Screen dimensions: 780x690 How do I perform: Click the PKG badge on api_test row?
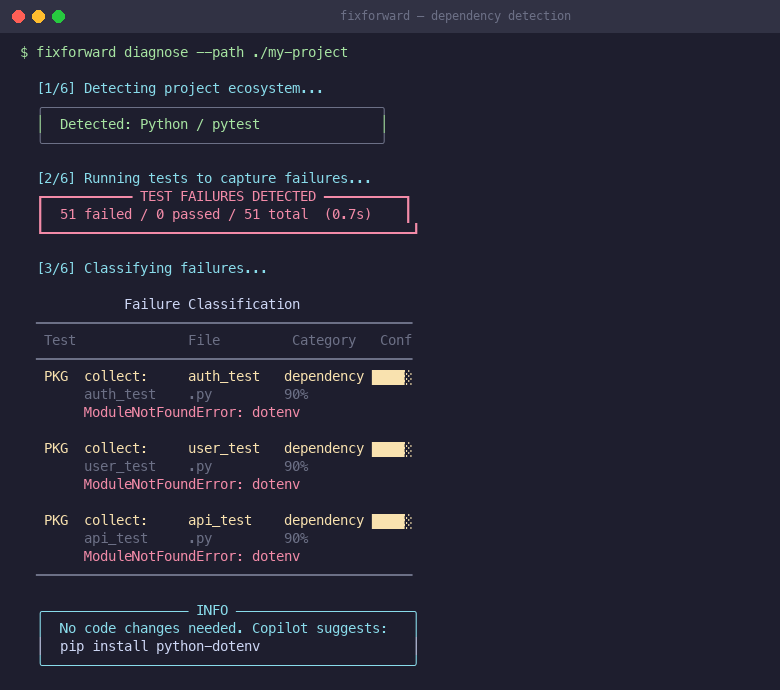pyautogui.click(x=56, y=521)
